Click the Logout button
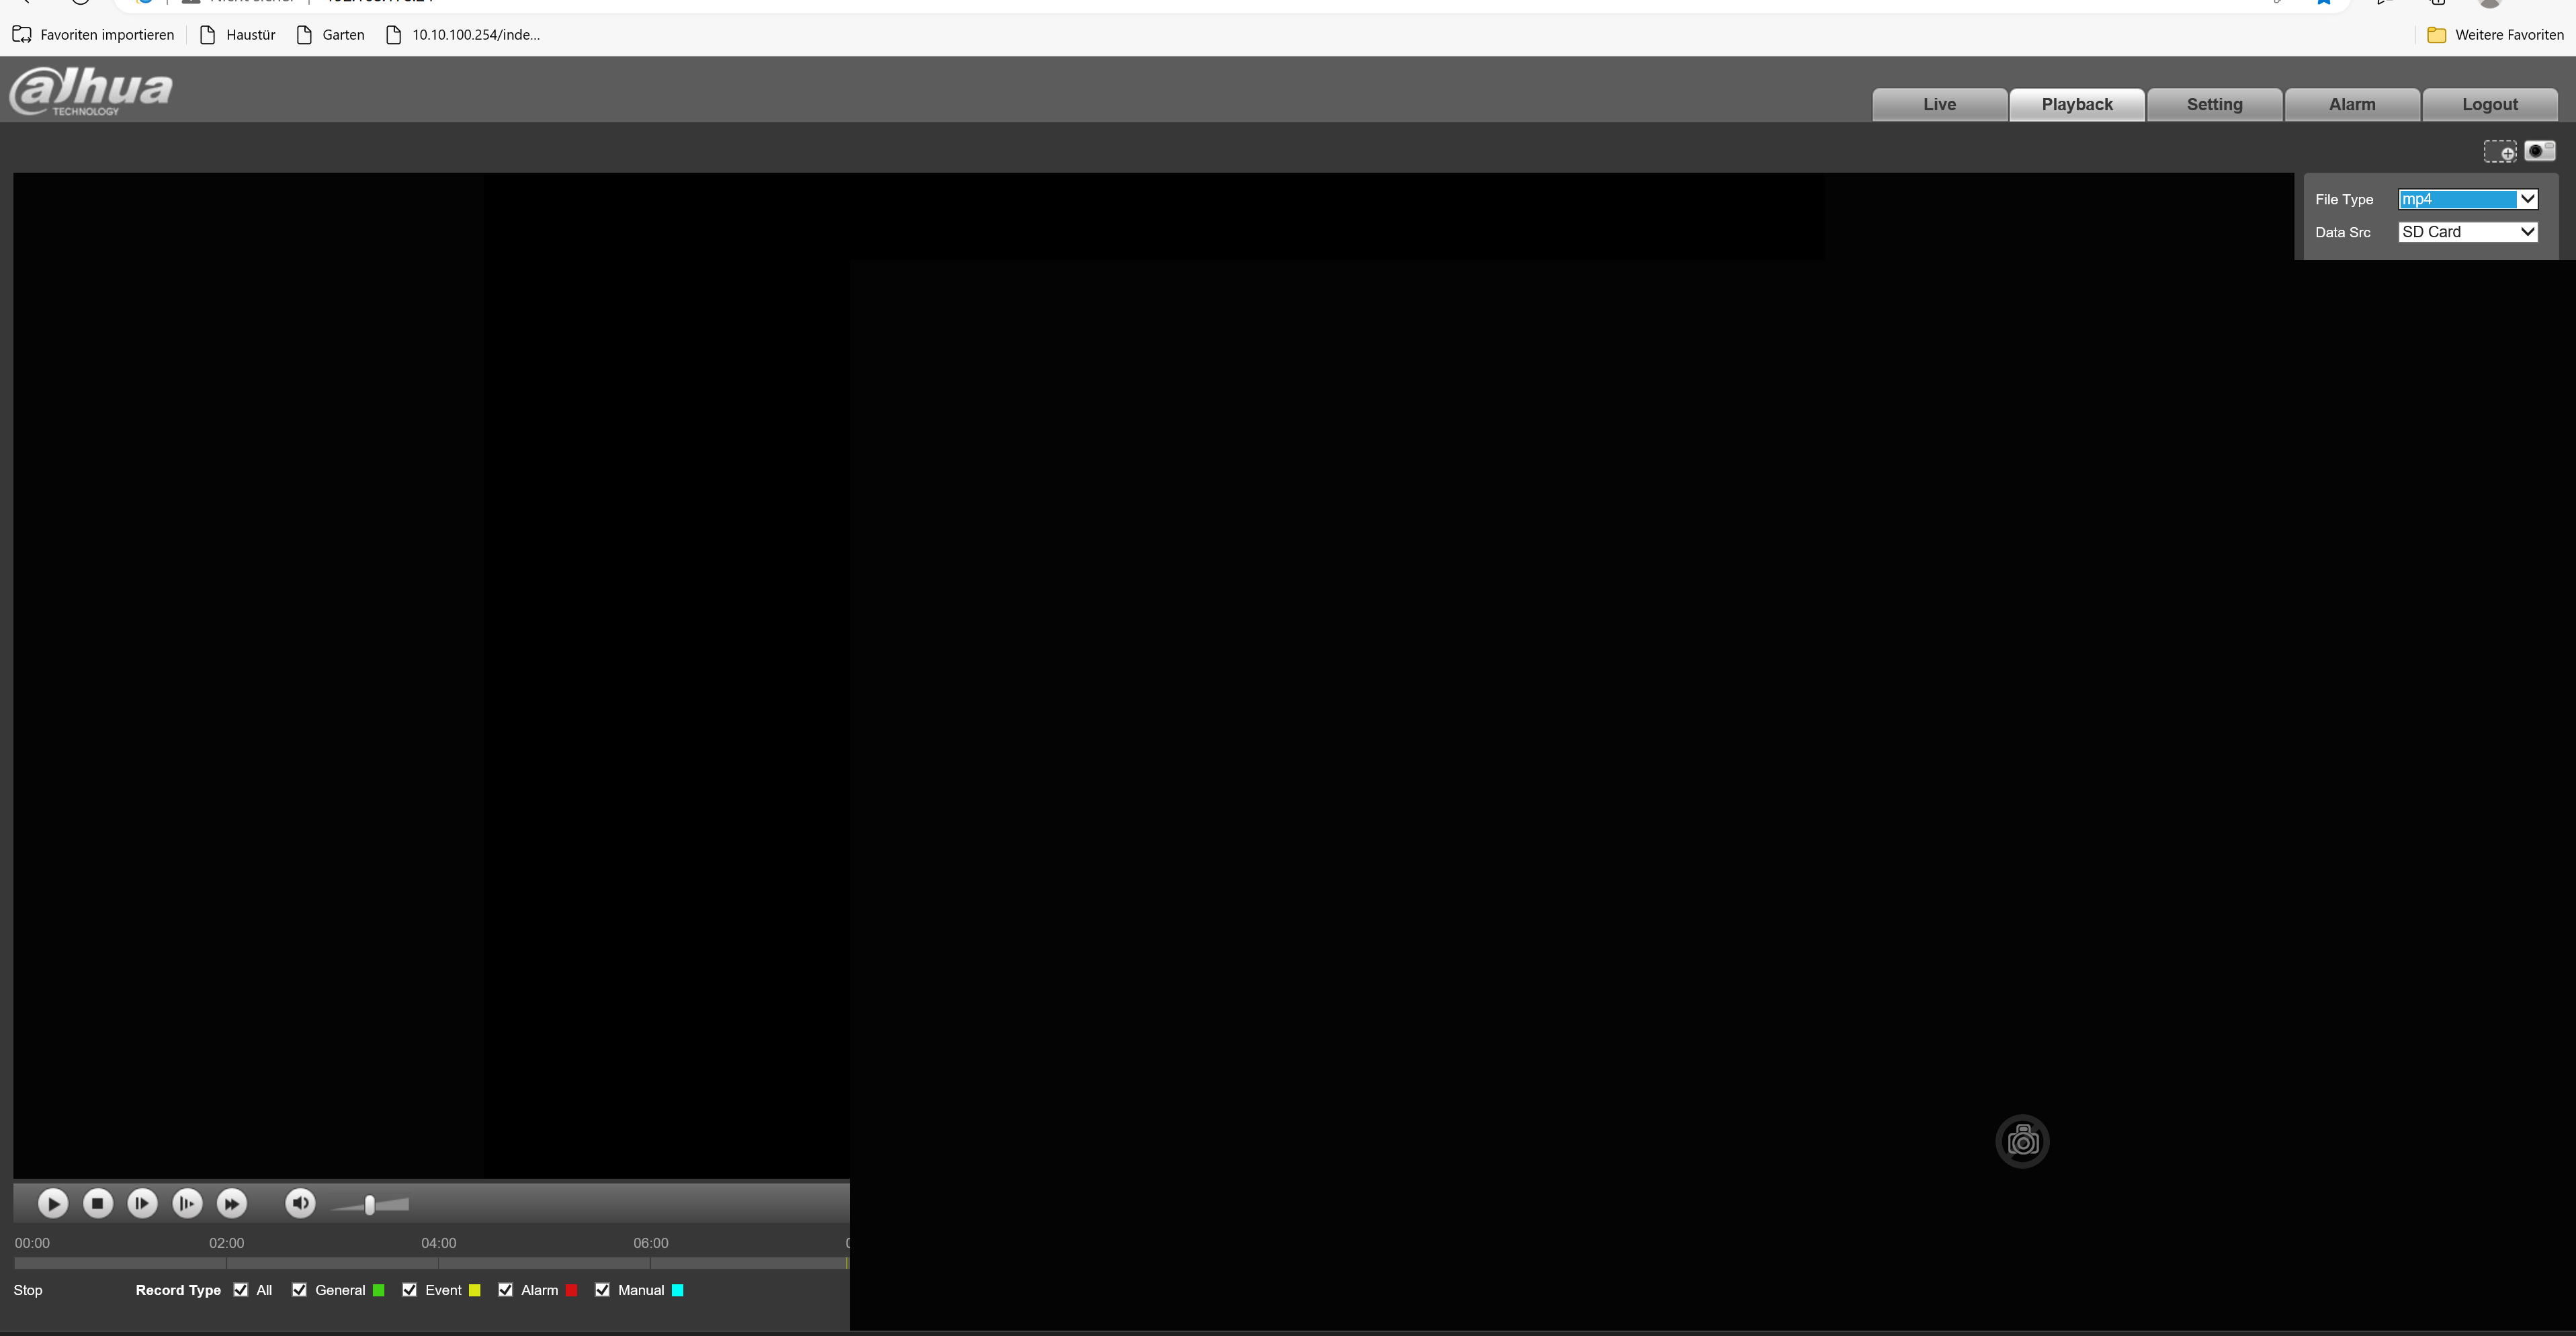The image size is (2576, 1336). click(2489, 104)
